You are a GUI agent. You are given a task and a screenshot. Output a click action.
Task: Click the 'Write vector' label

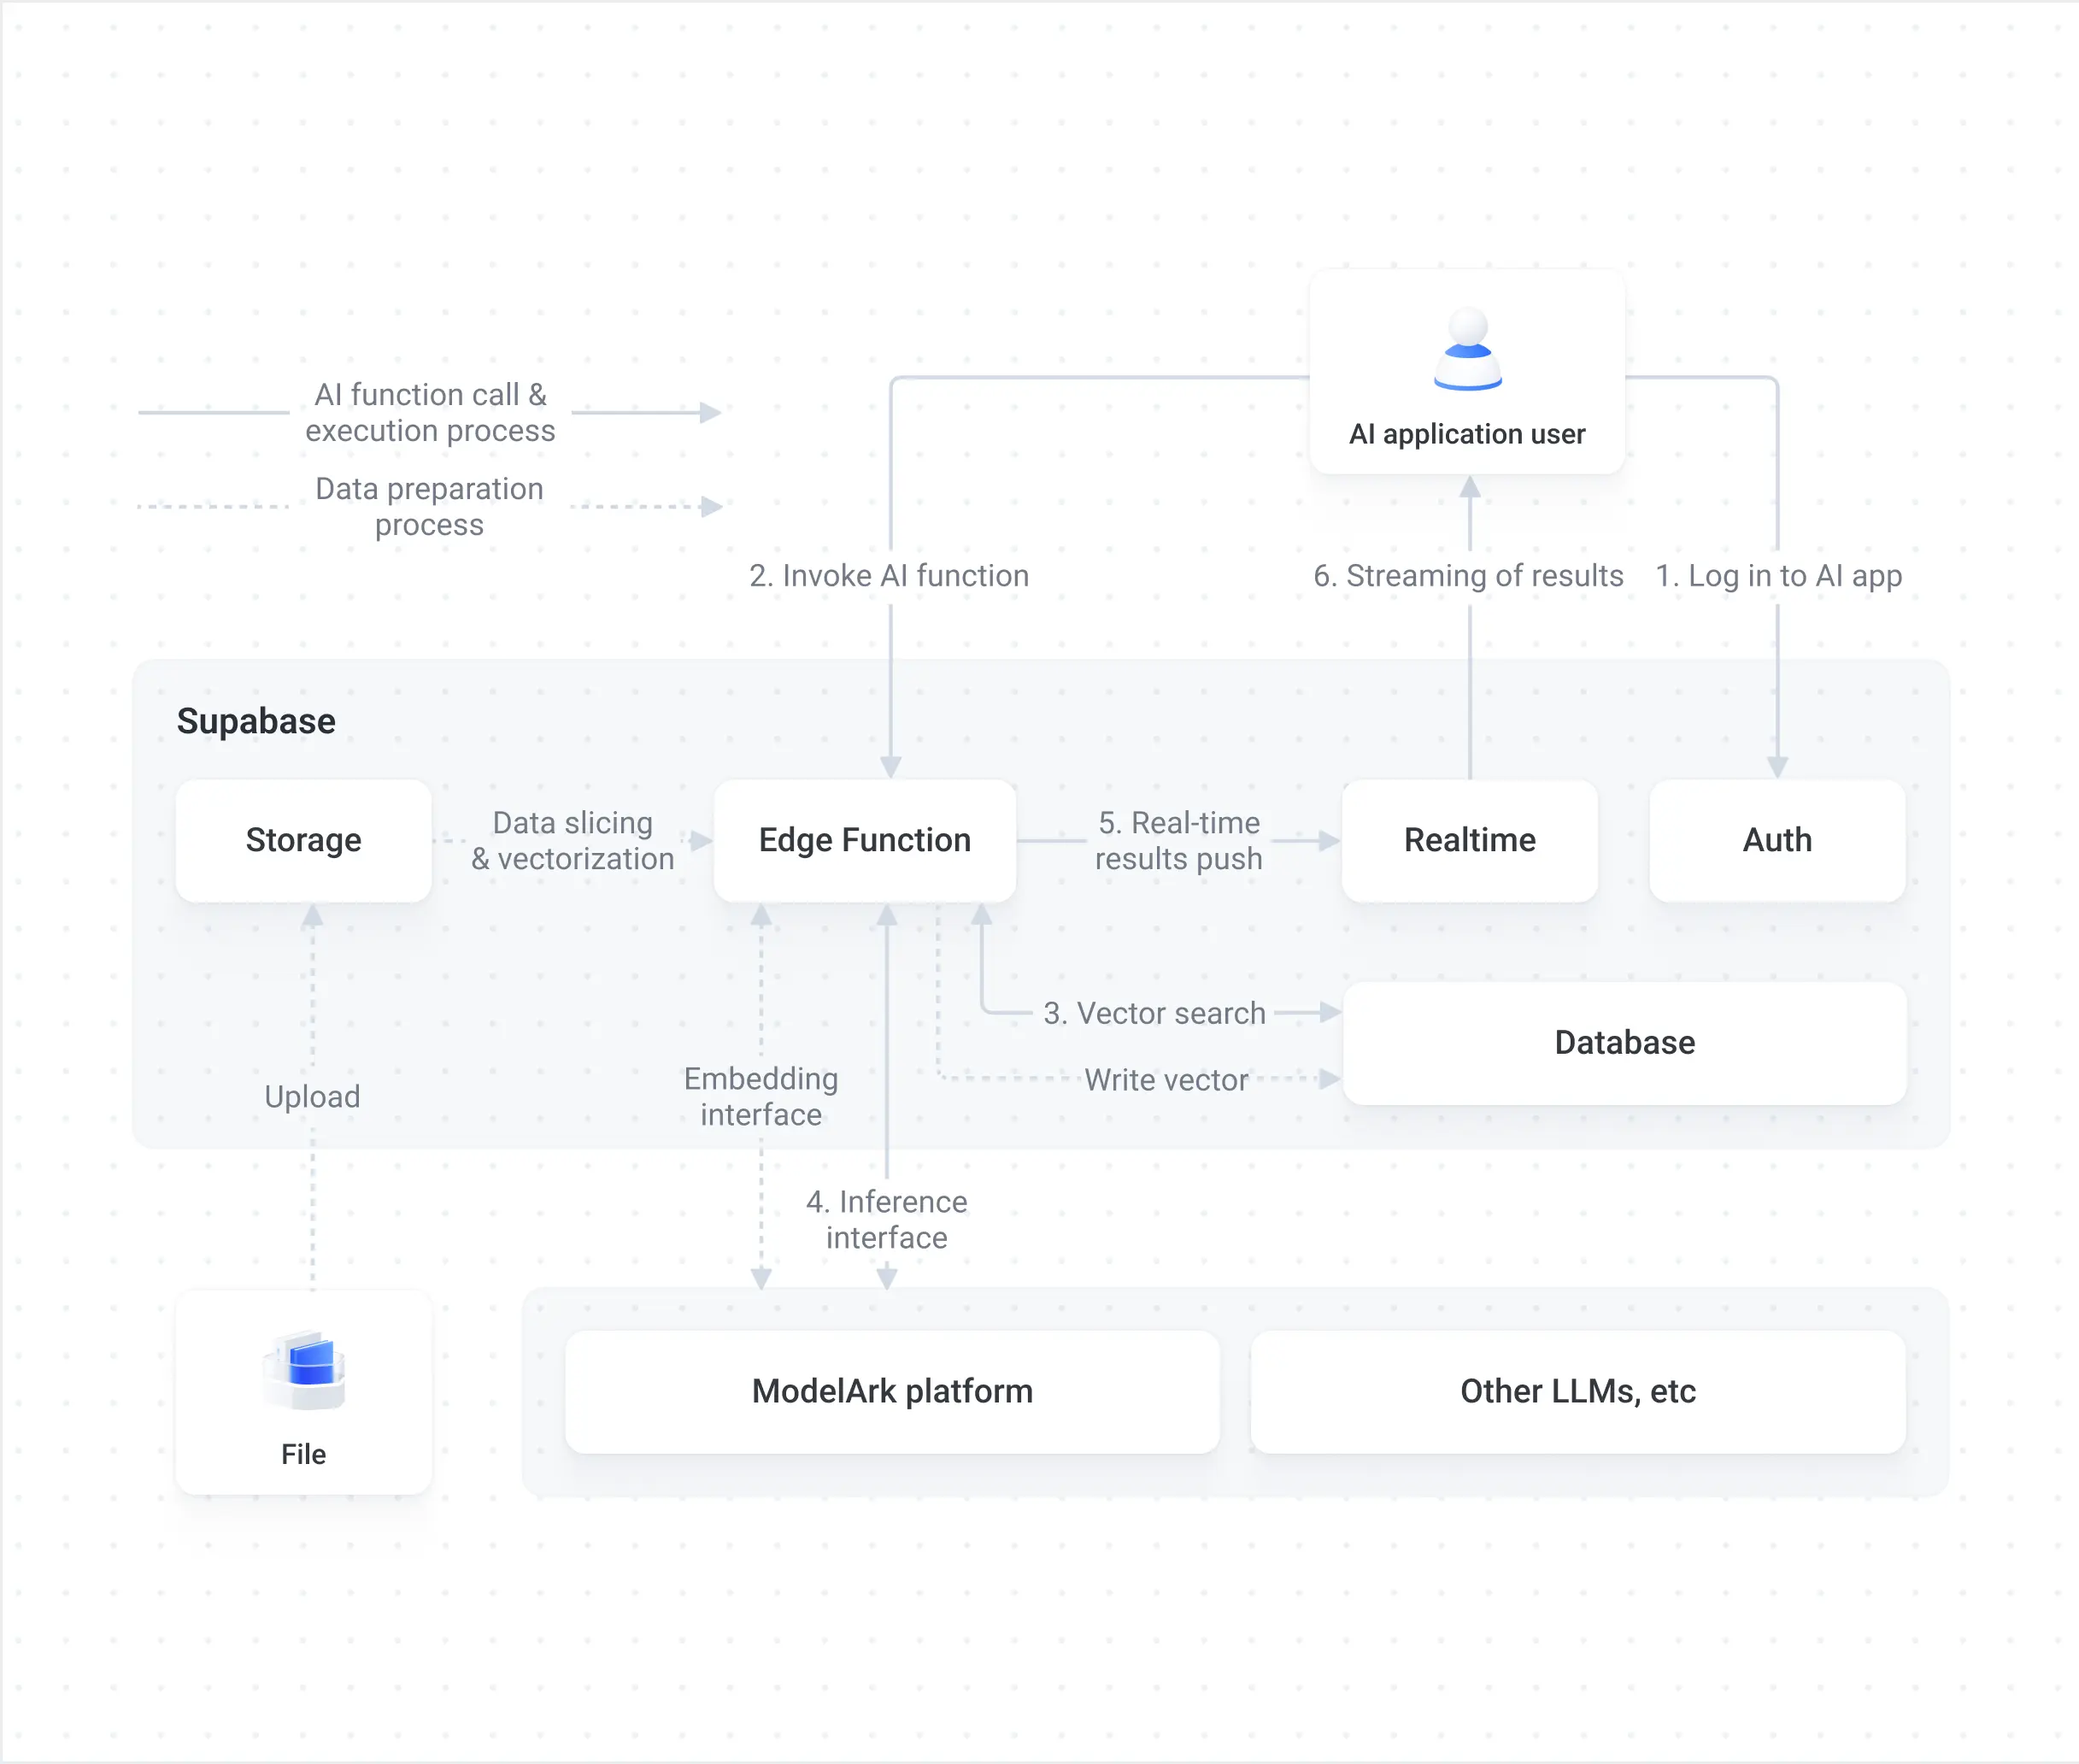[x=1166, y=1080]
